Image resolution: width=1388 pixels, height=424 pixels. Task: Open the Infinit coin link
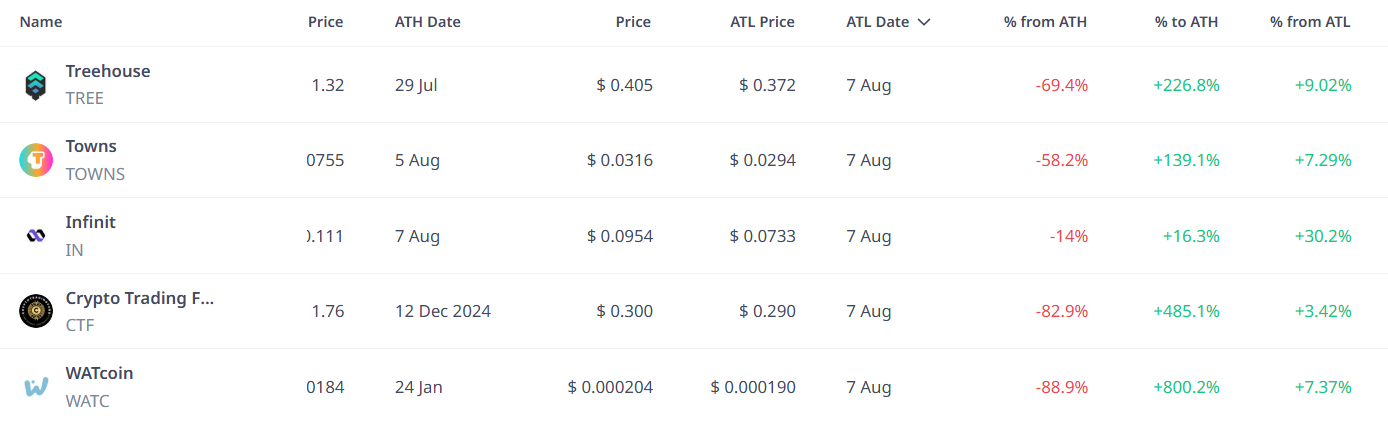pyautogui.click(x=91, y=222)
